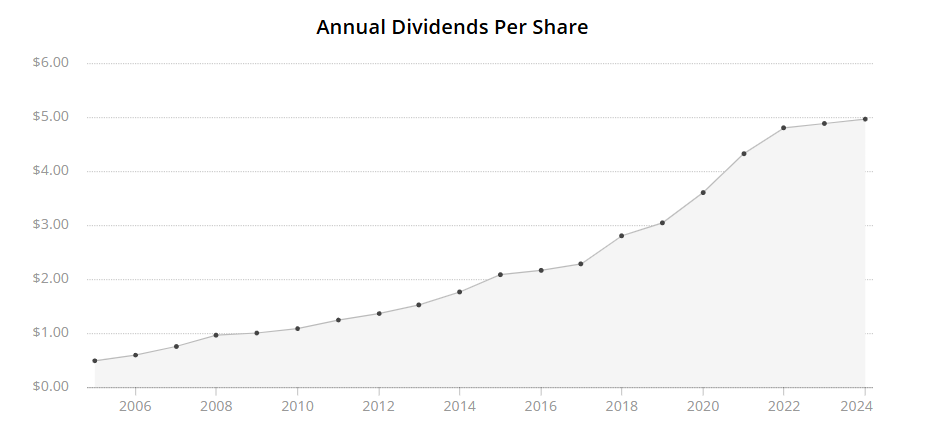Screen dimensions: 925x438
Task: Click the 2016 x-axis year label
Action: (x=541, y=407)
